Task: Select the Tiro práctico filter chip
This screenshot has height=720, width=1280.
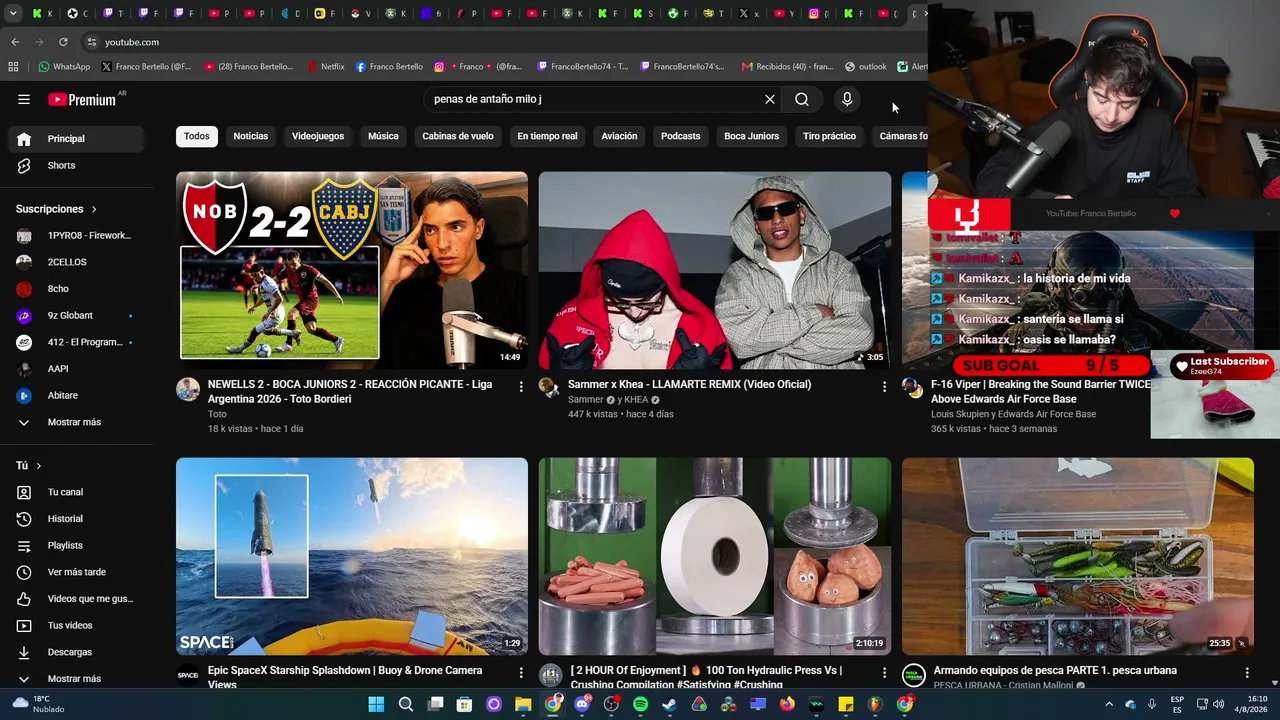Action: pos(829,136)
